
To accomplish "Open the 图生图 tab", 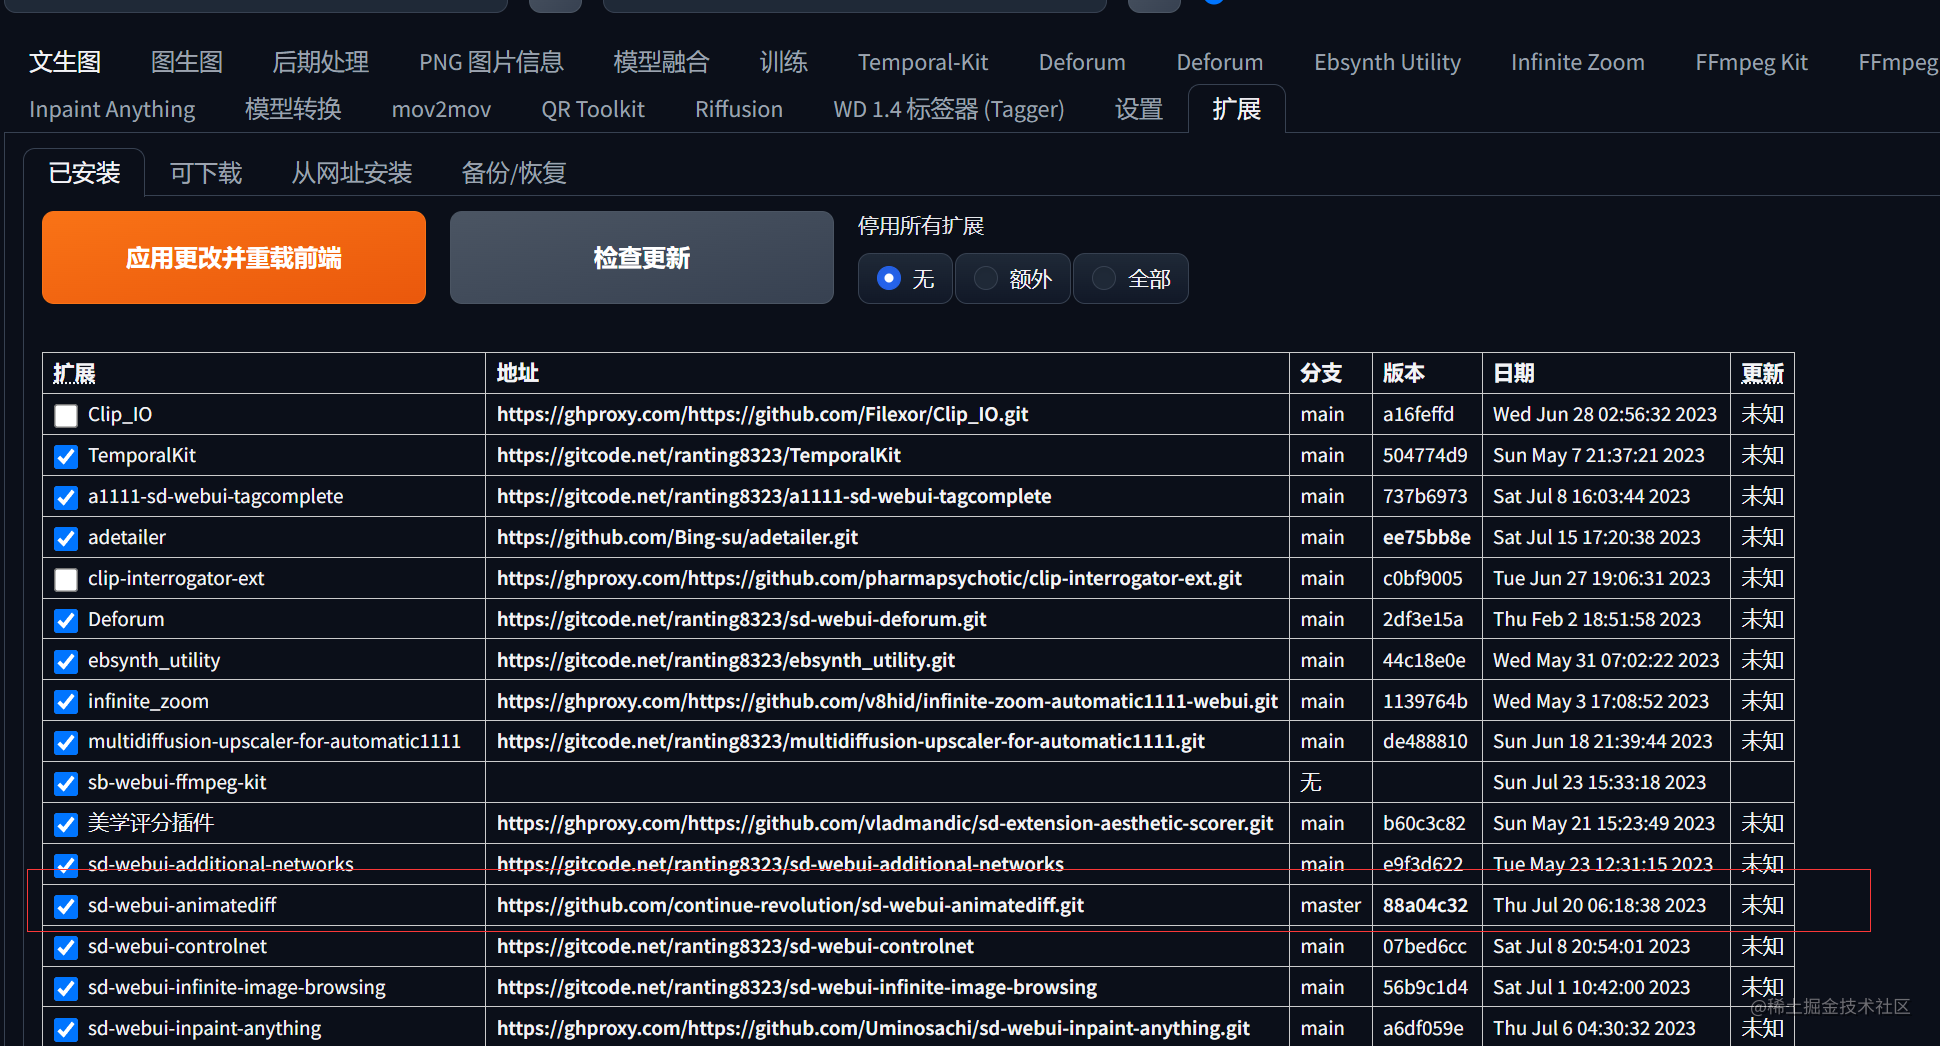I will click(187, 62).
